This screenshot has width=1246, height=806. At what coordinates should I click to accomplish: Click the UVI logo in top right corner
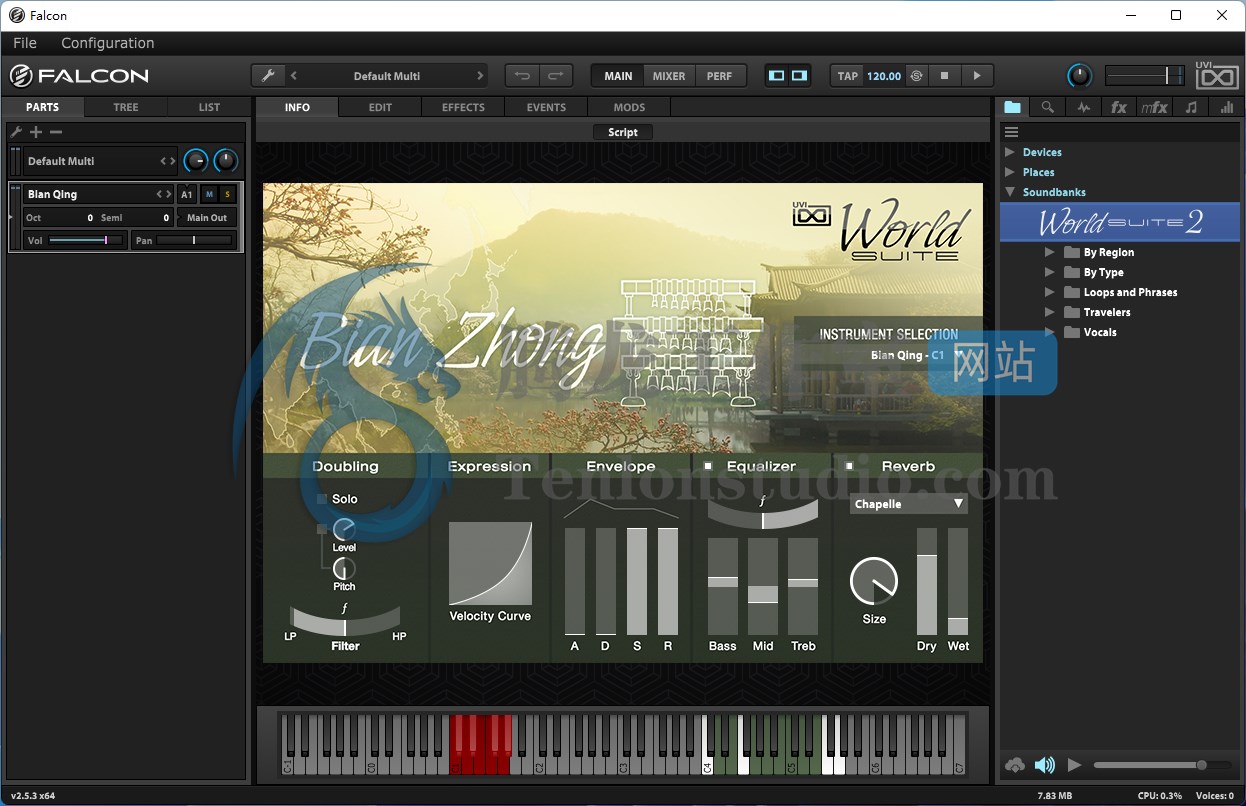tap(1217, 76)
